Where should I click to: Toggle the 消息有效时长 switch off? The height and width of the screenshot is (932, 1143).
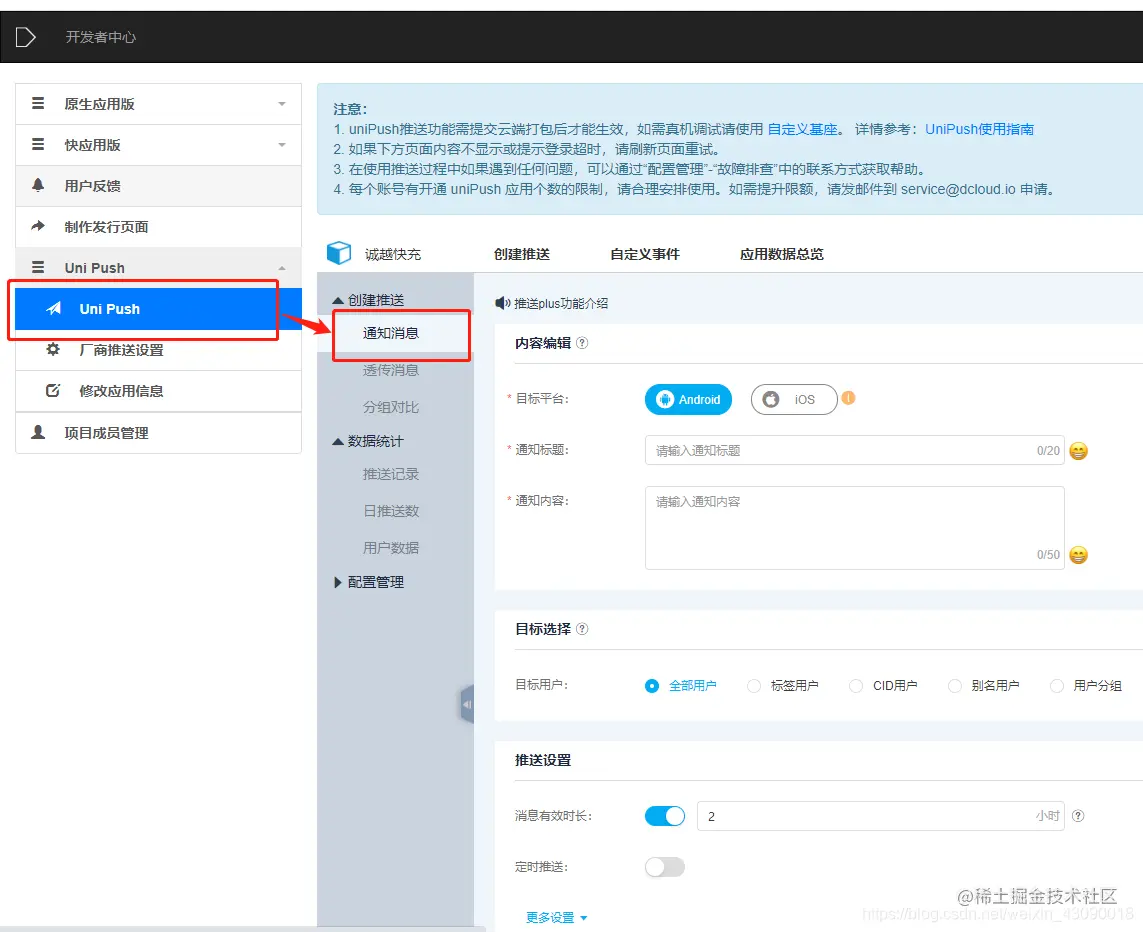click(x=665, y=815)
